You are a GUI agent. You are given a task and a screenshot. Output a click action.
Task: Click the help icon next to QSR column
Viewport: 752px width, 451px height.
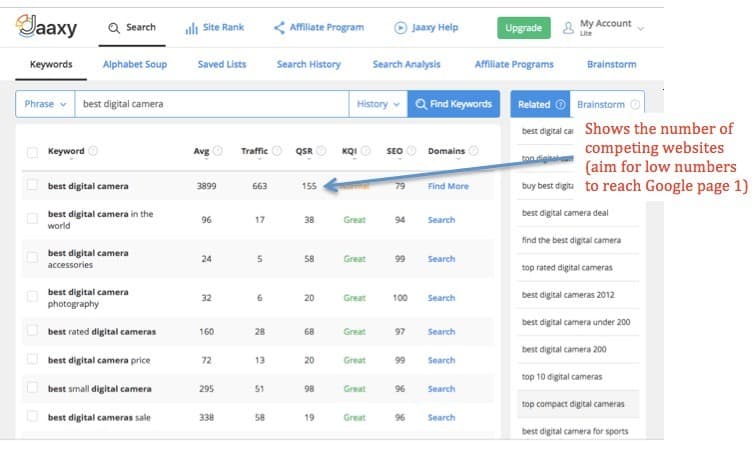coord(321,151)
